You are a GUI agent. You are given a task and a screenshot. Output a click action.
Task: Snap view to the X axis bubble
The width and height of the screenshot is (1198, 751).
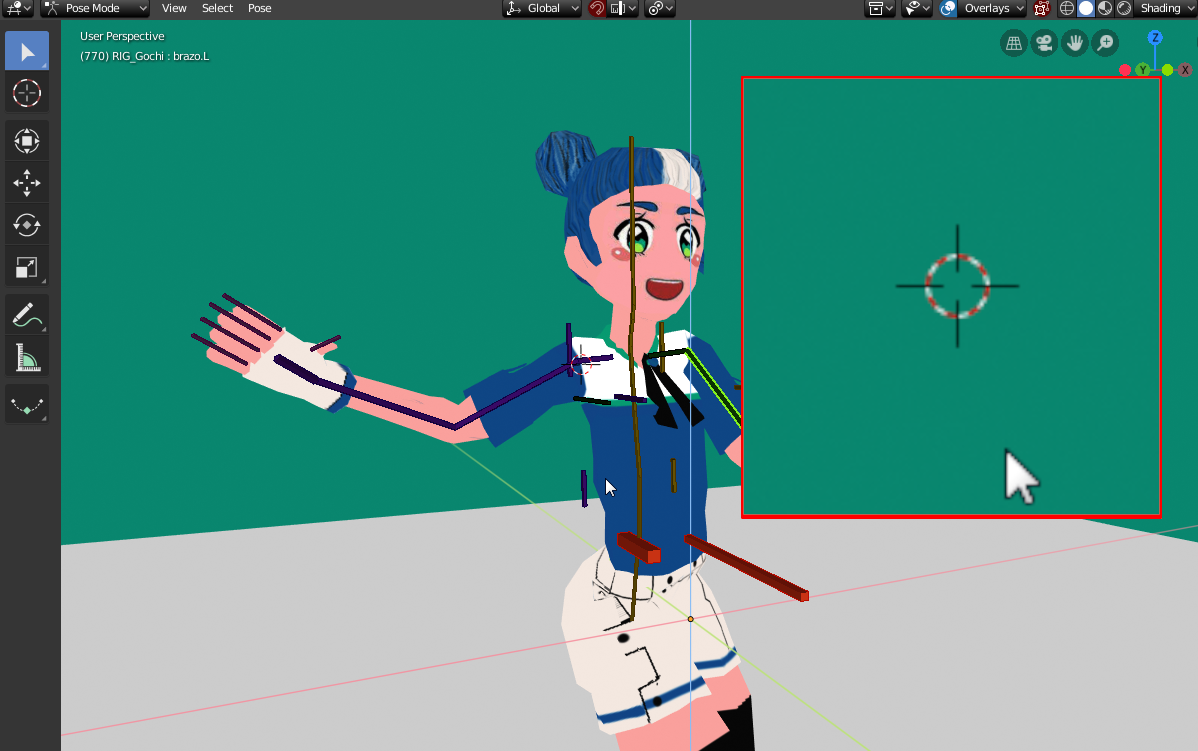click(x=1185, y=70)
